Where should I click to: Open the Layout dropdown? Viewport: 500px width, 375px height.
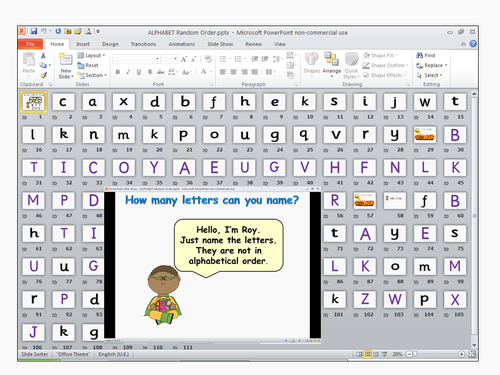coord(91,55)
